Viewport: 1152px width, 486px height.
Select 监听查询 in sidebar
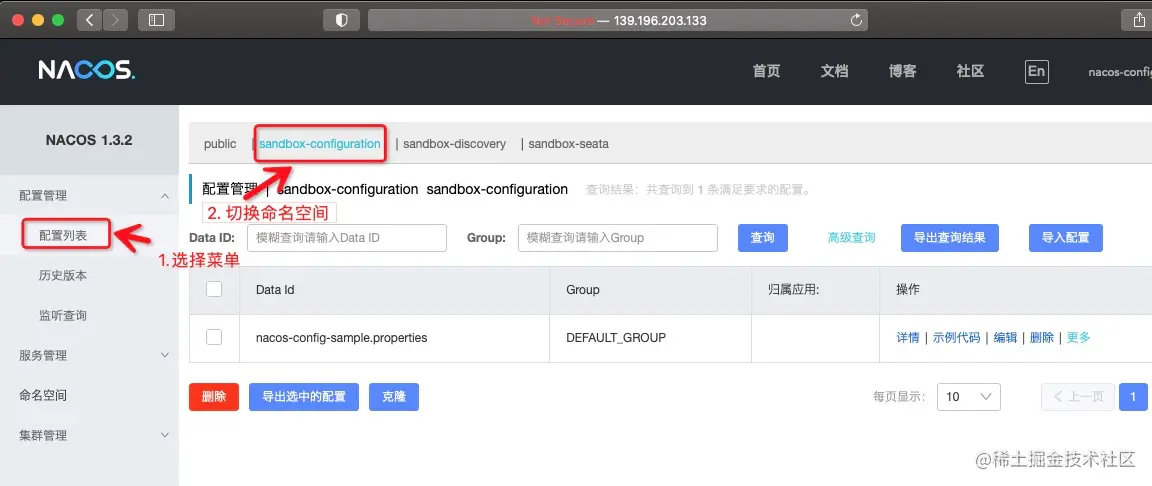(x=63, y=316)
